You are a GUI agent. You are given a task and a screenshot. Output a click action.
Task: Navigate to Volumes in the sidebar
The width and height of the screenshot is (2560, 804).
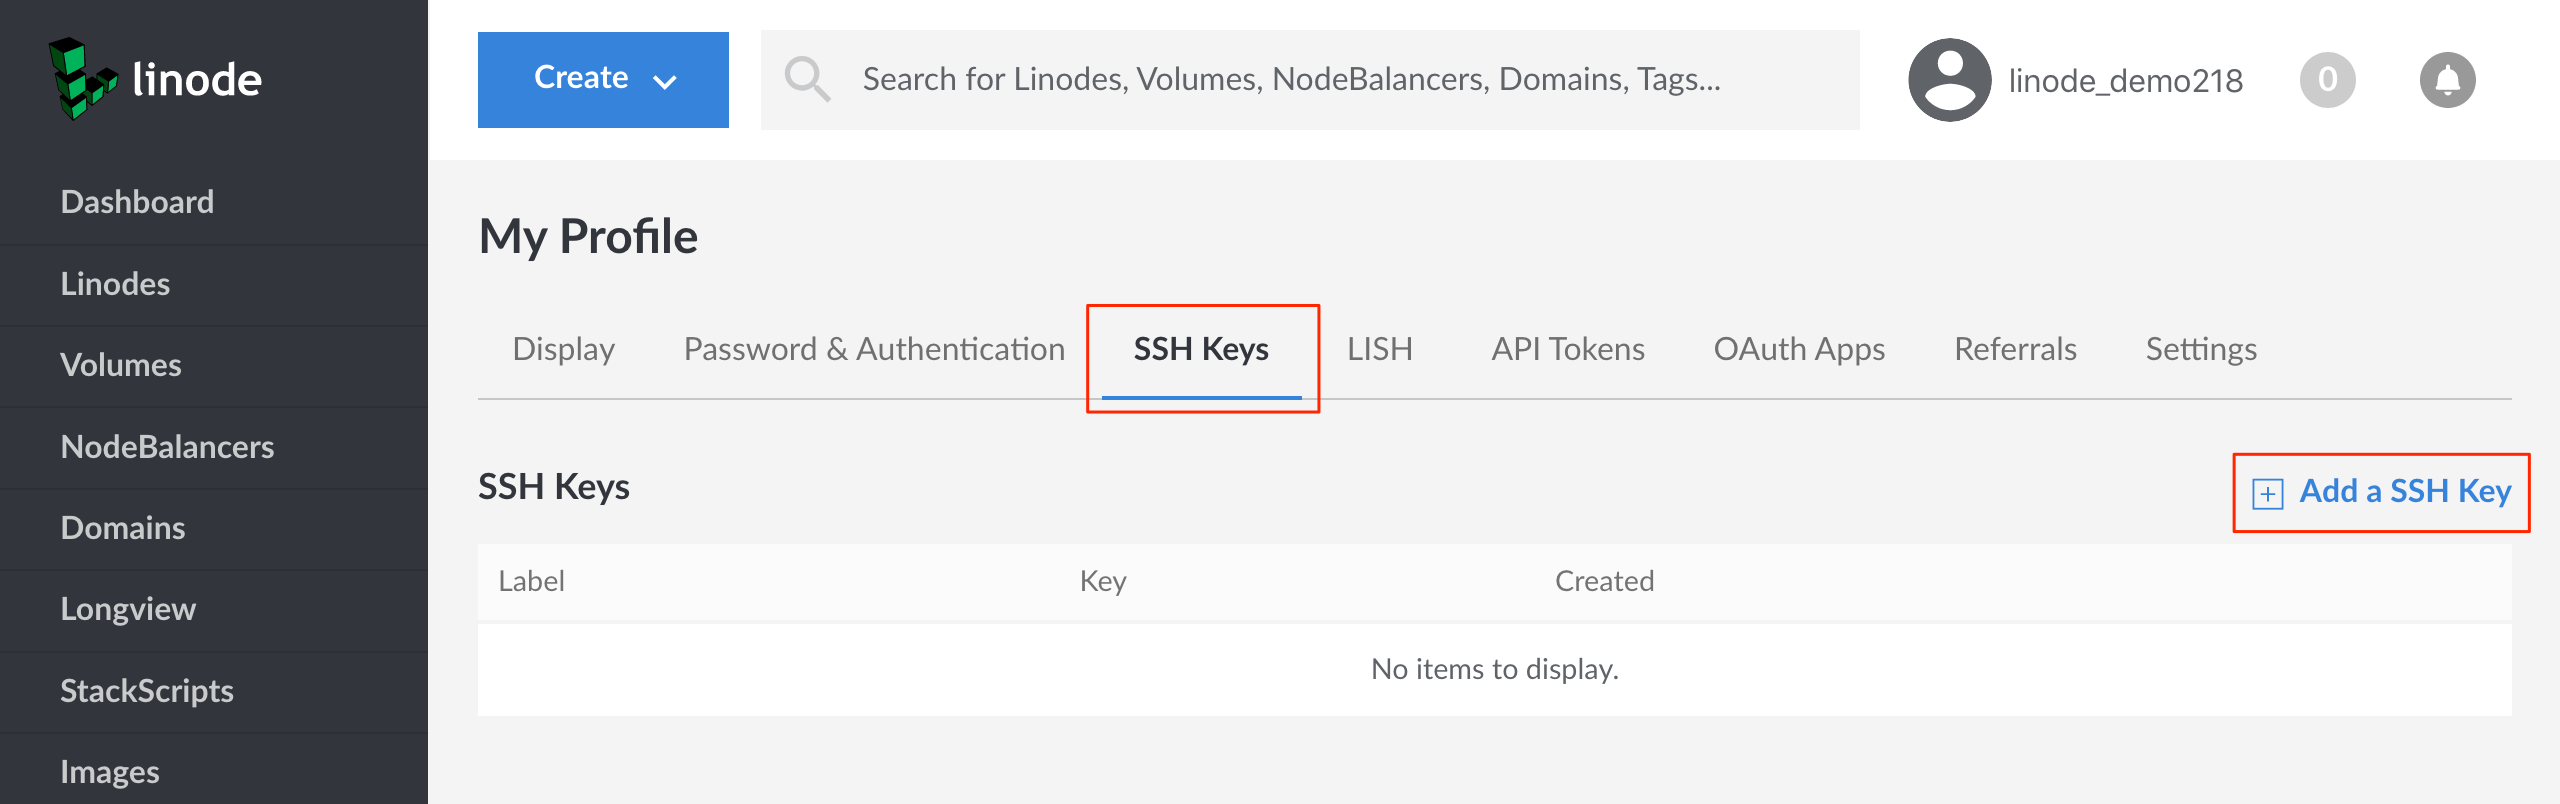[x=121, y=365]
